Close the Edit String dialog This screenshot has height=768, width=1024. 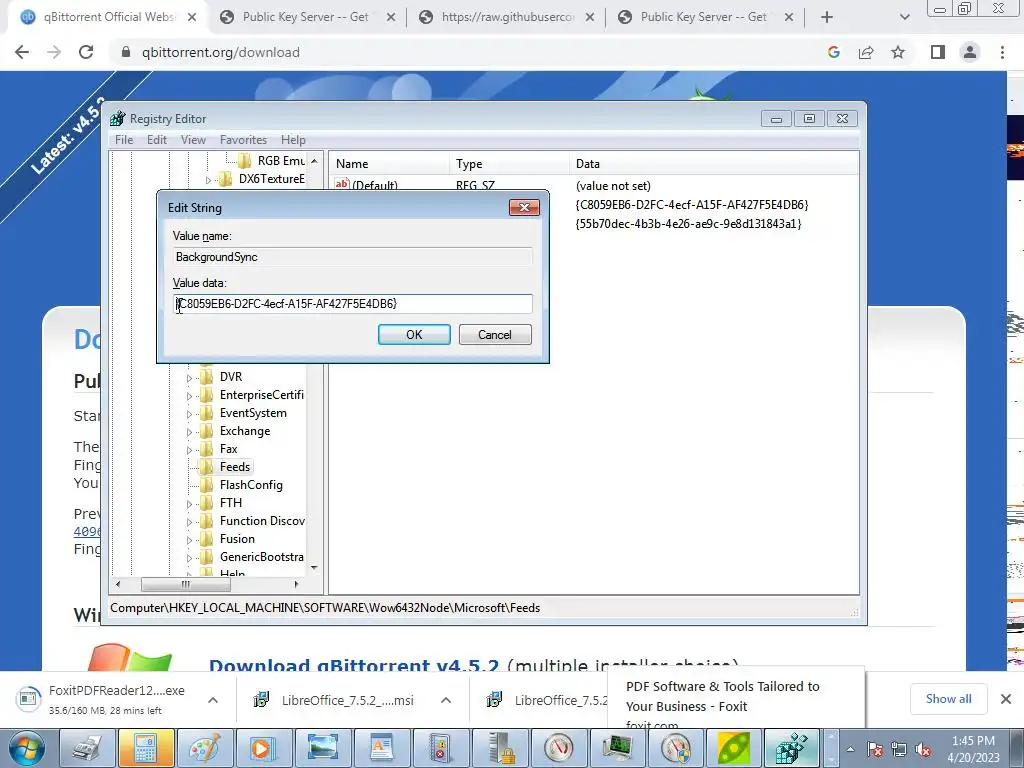pos(524,208)
